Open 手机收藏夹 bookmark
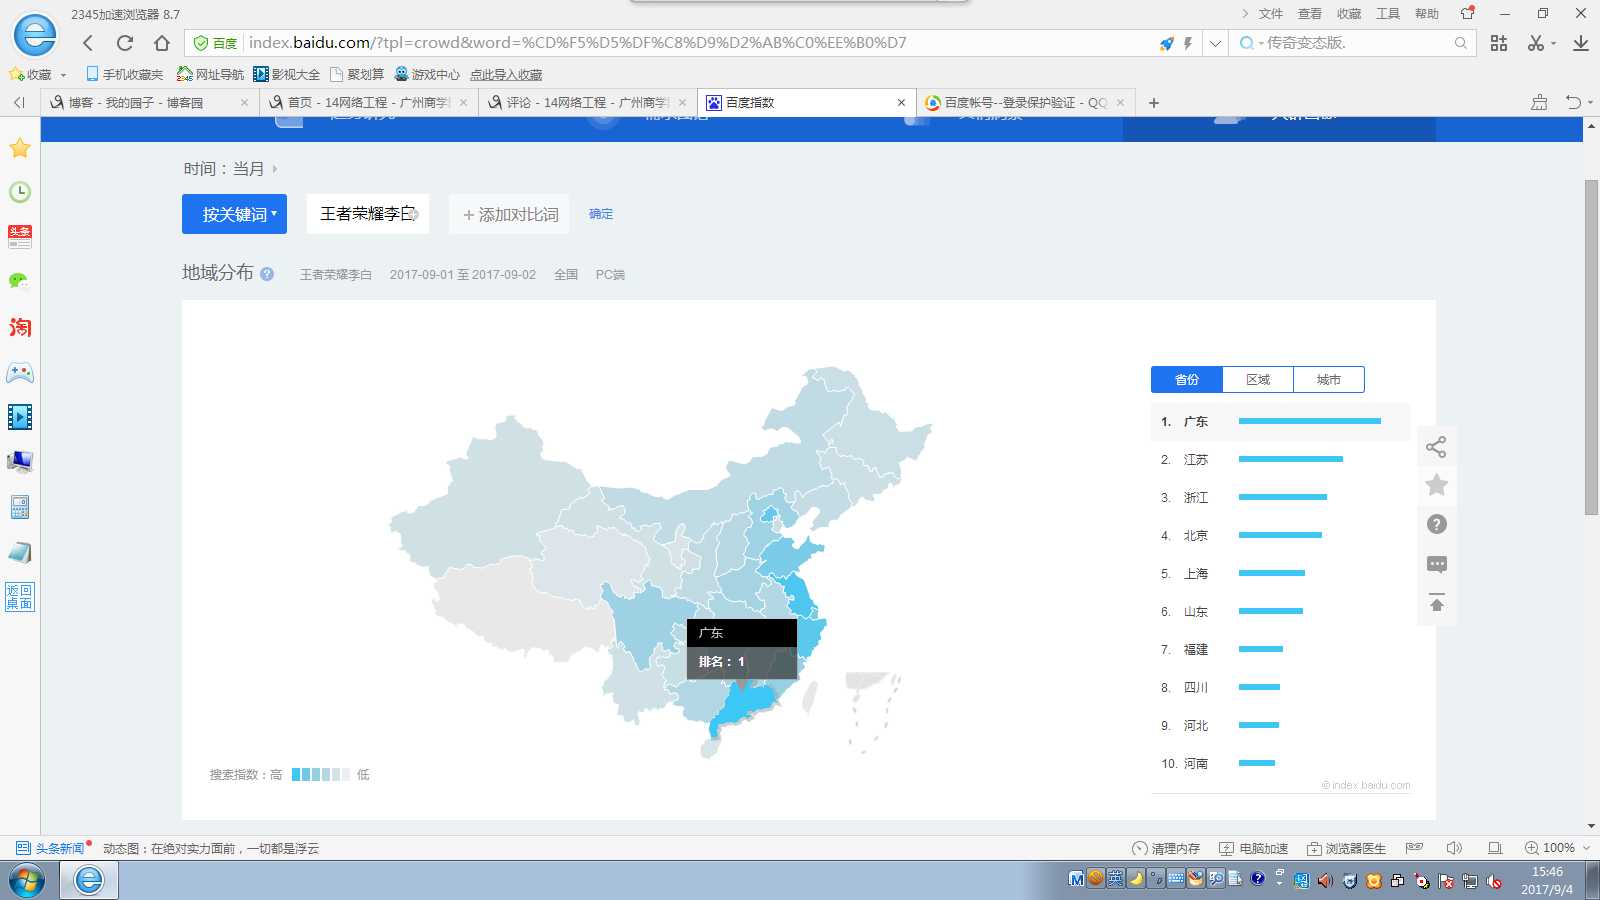1600x900 pixels. 124,75
